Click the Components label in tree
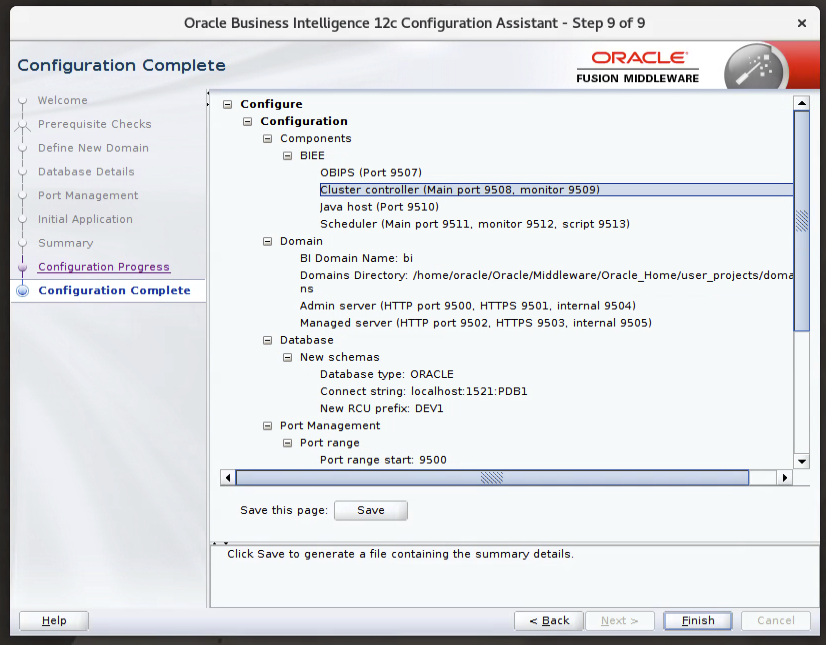Screen dimensions: 826x645 coord(316,139)
